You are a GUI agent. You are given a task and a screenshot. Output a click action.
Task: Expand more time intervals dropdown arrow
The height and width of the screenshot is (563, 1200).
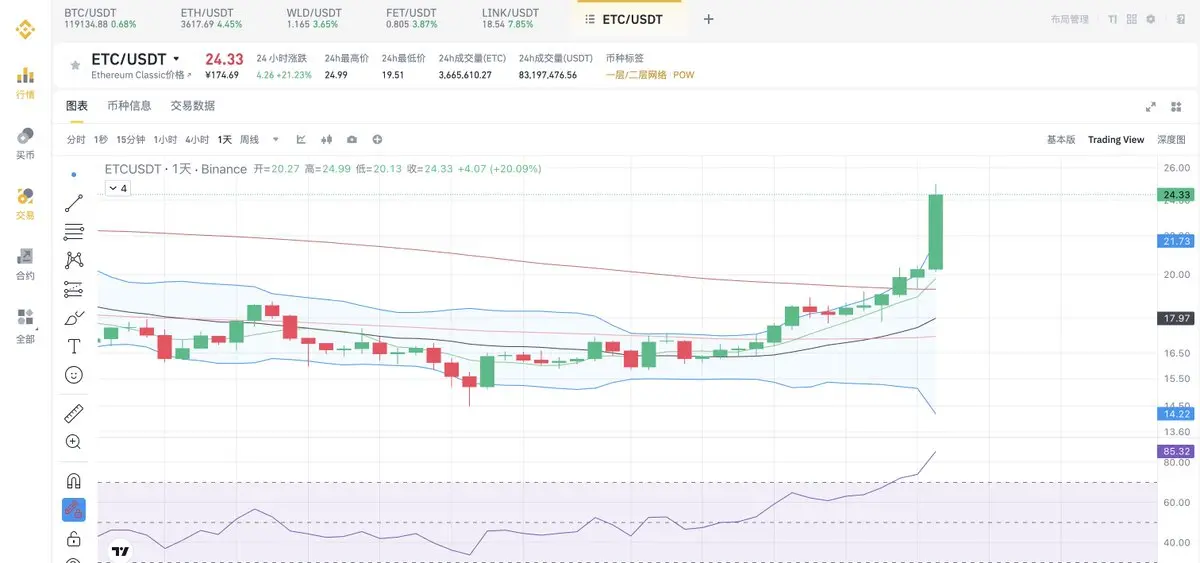coord(275,139)
